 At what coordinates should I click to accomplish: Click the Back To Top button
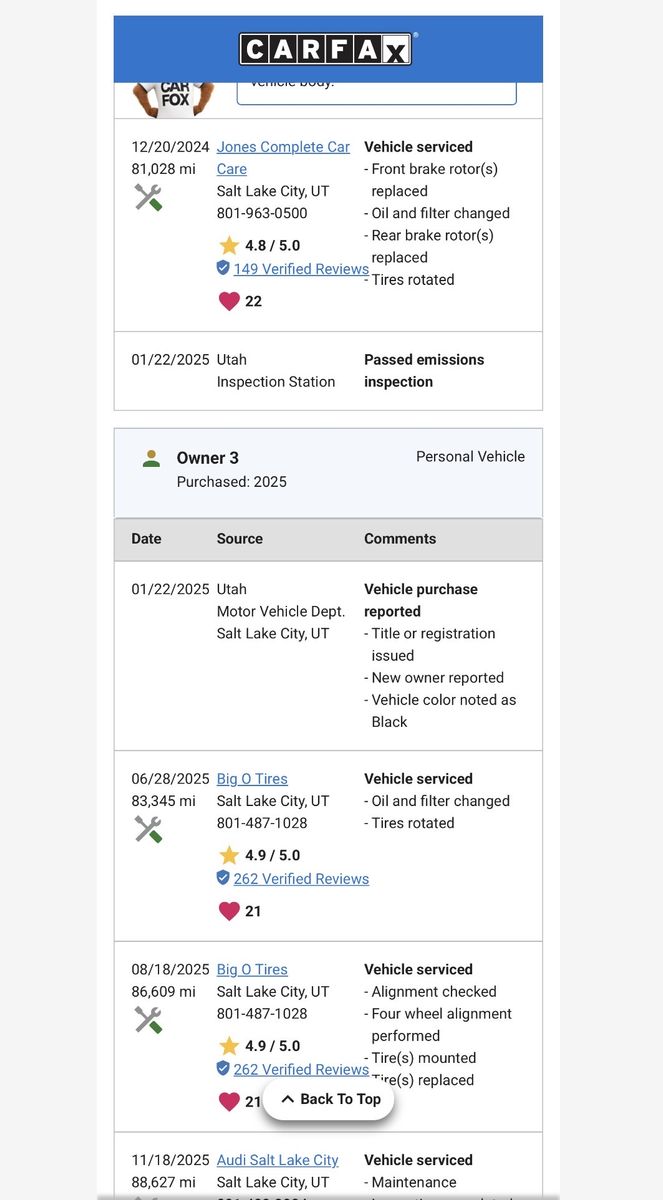tap(329, 1099)
